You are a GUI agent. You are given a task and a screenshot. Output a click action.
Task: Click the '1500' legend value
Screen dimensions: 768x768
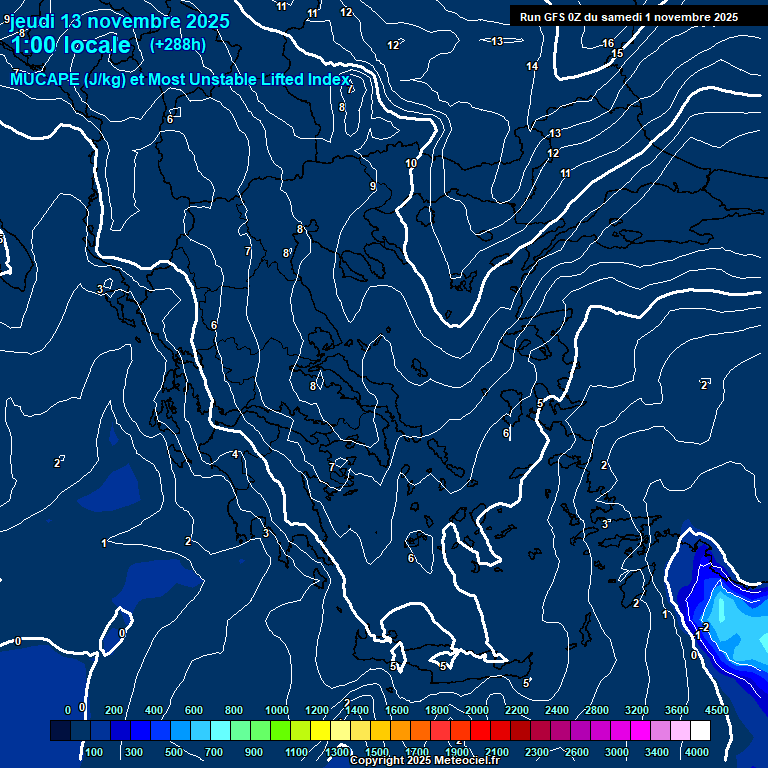[x=377, y=752]
